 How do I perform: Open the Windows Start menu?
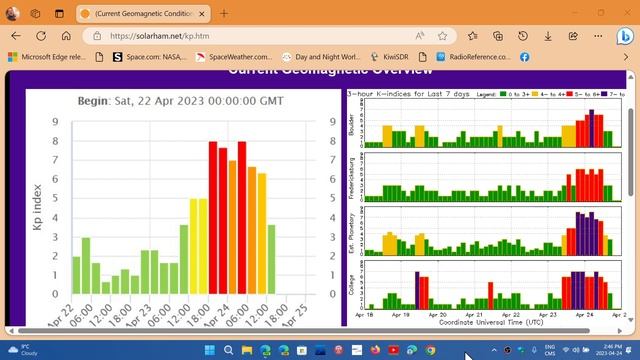pyautogui.click(x=210, y=350)
